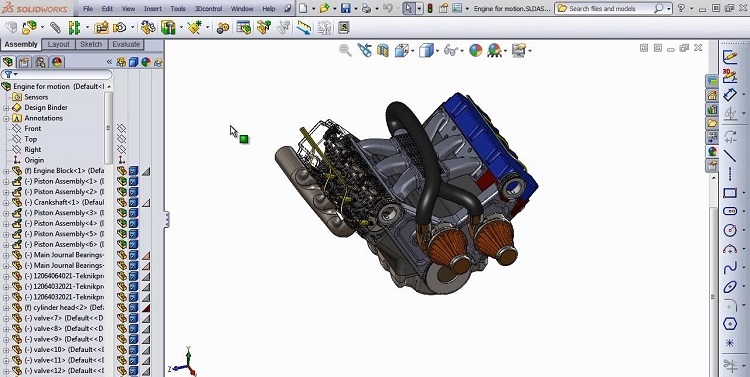This screenshot has height=377, width=750.
Task: Open the Insert menu
Action: point(153,9)
